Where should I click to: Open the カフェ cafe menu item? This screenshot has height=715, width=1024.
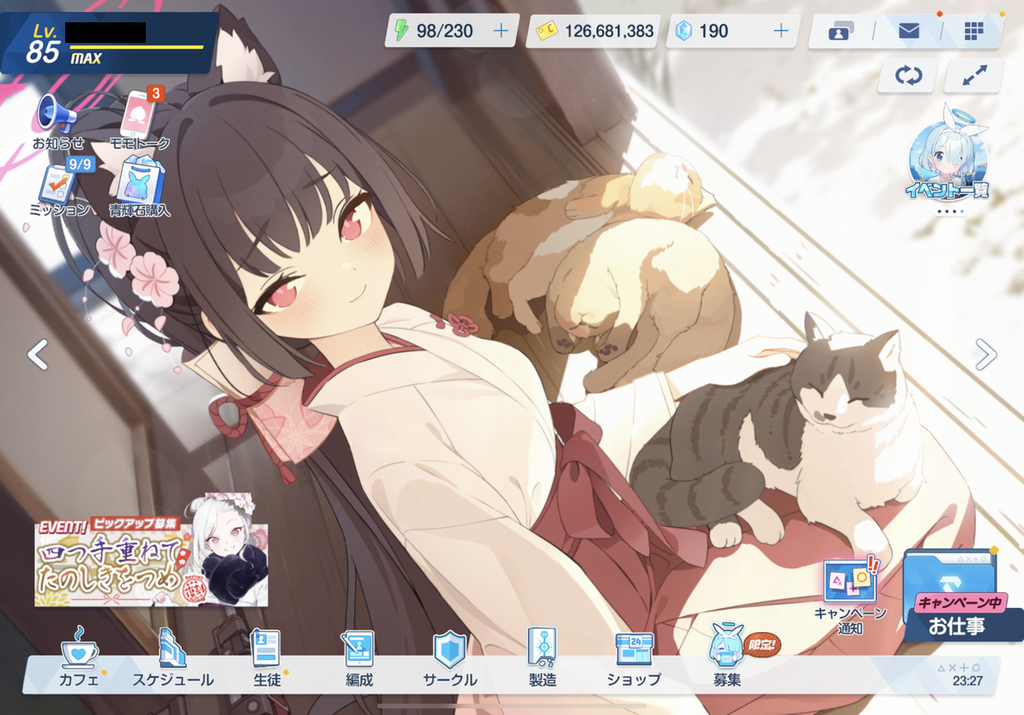click(x=79, y=658)
